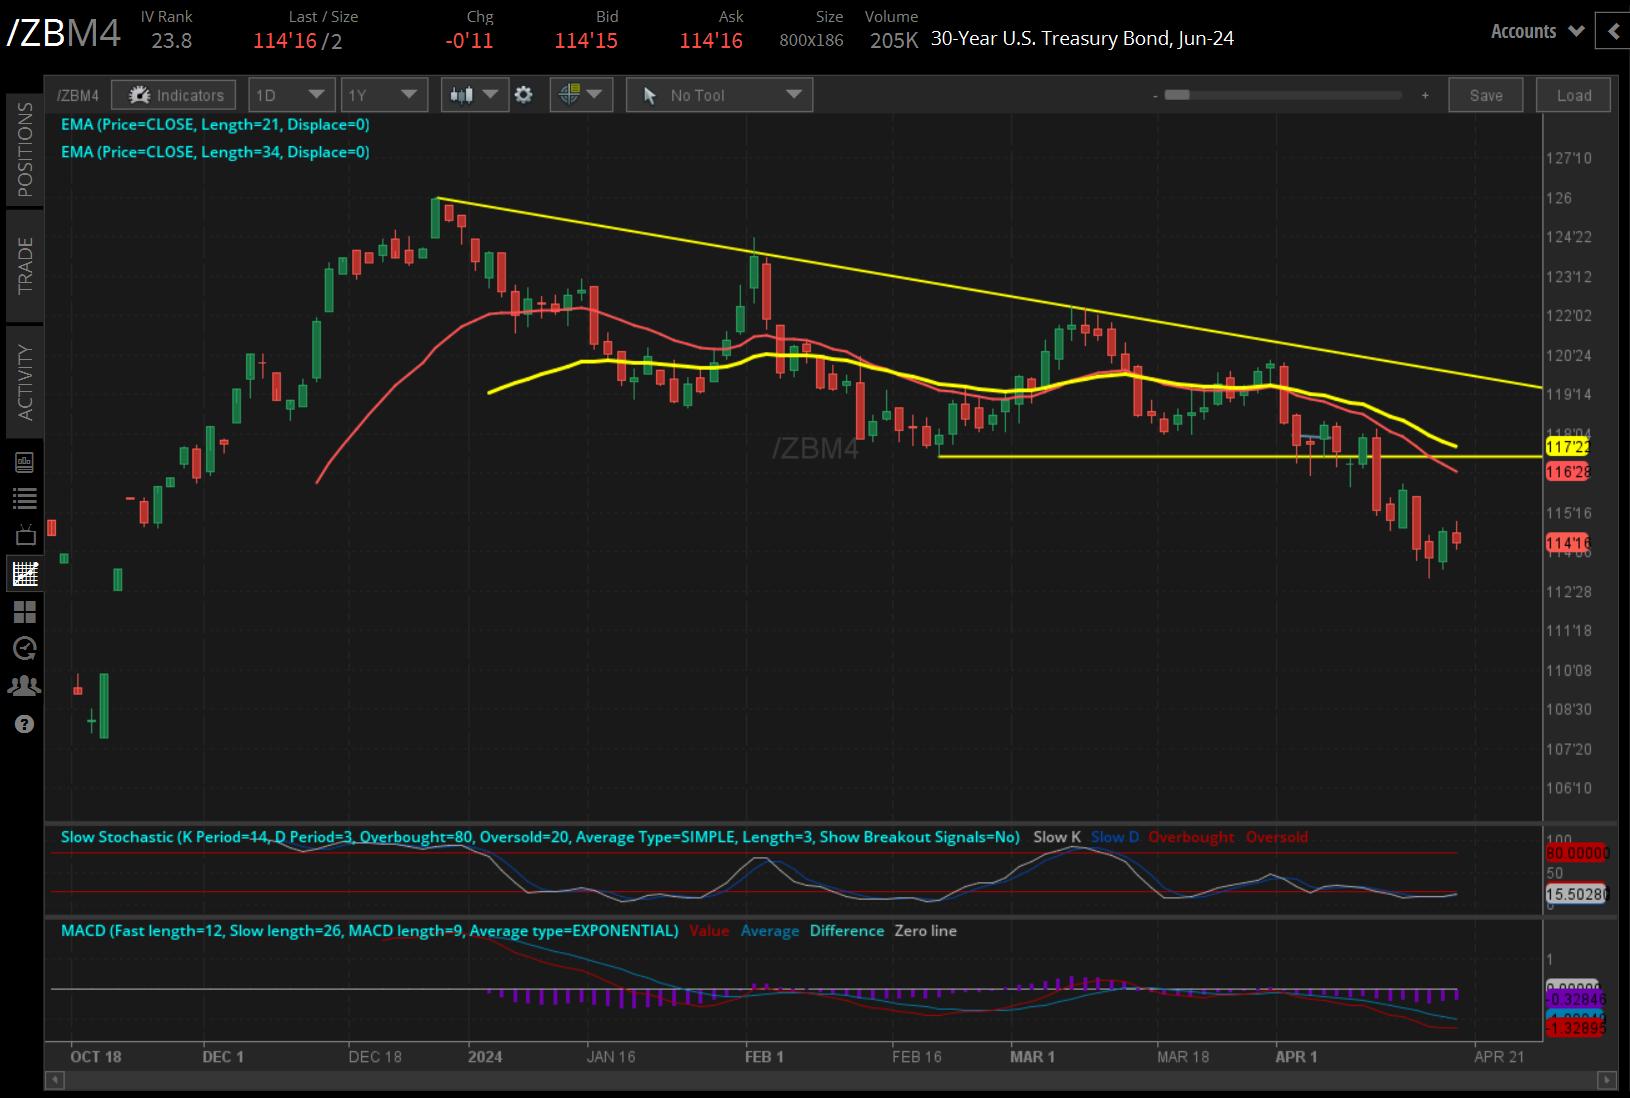Toggle the MACD Difference histogram display
Screen dimensions: 1630x1098
point(847,931)
